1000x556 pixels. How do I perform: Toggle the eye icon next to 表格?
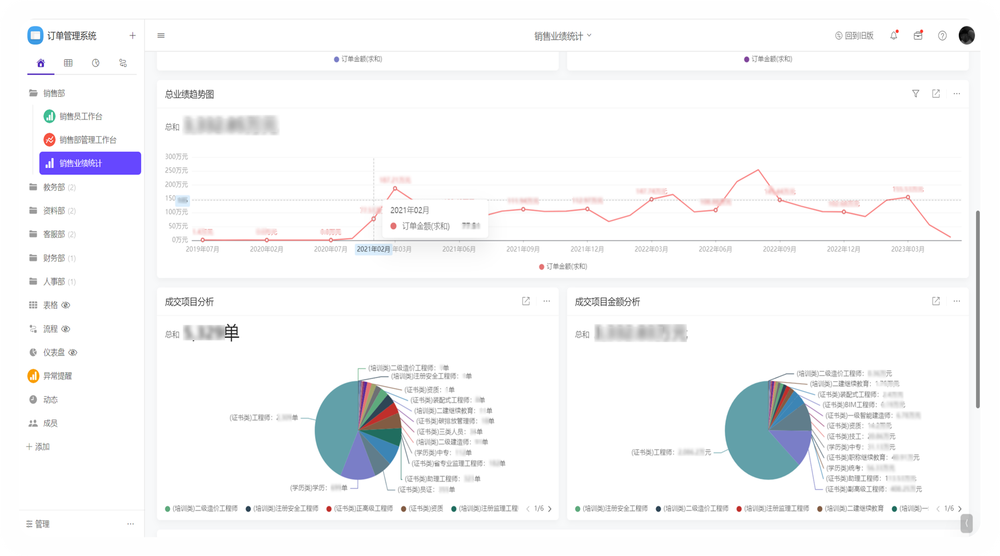[x=66, y=305]
